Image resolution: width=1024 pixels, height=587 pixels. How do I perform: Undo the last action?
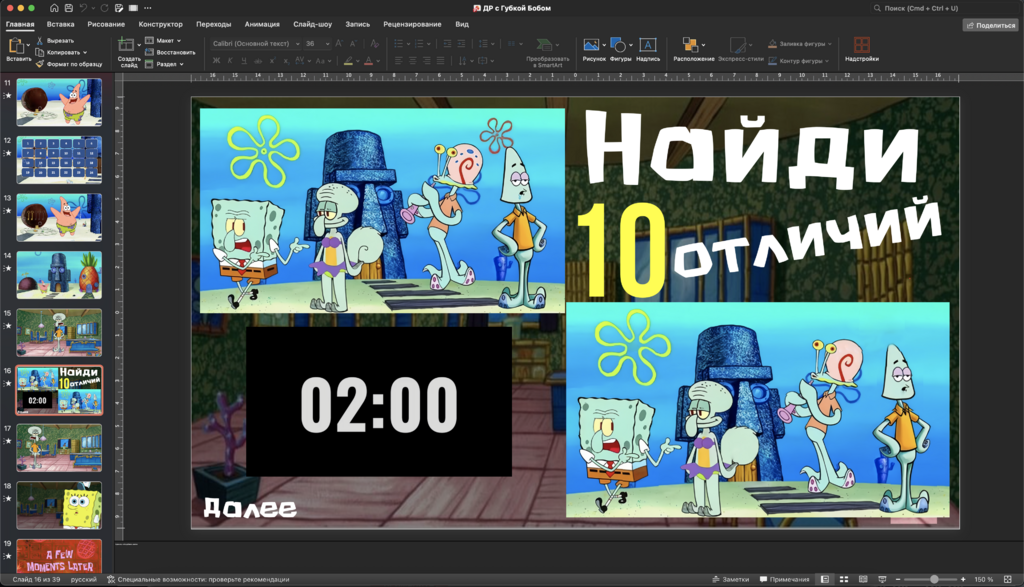(83, 8)
